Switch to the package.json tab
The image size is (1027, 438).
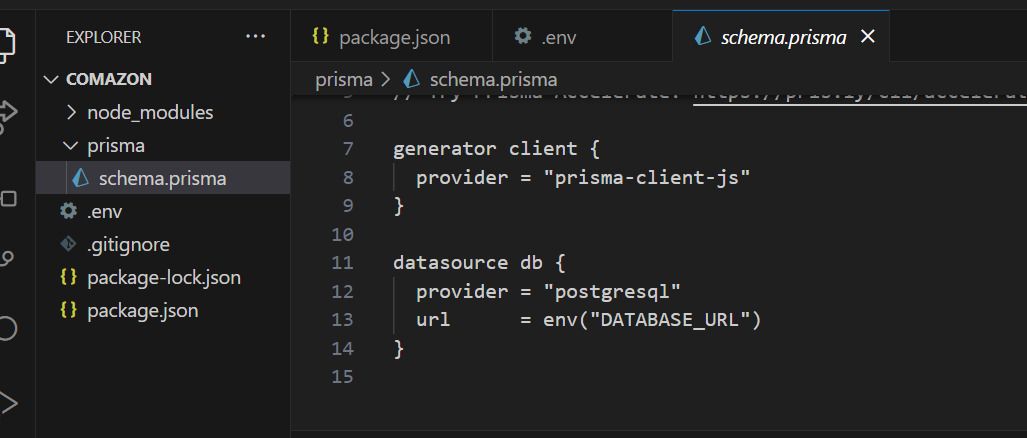(394, 38)
